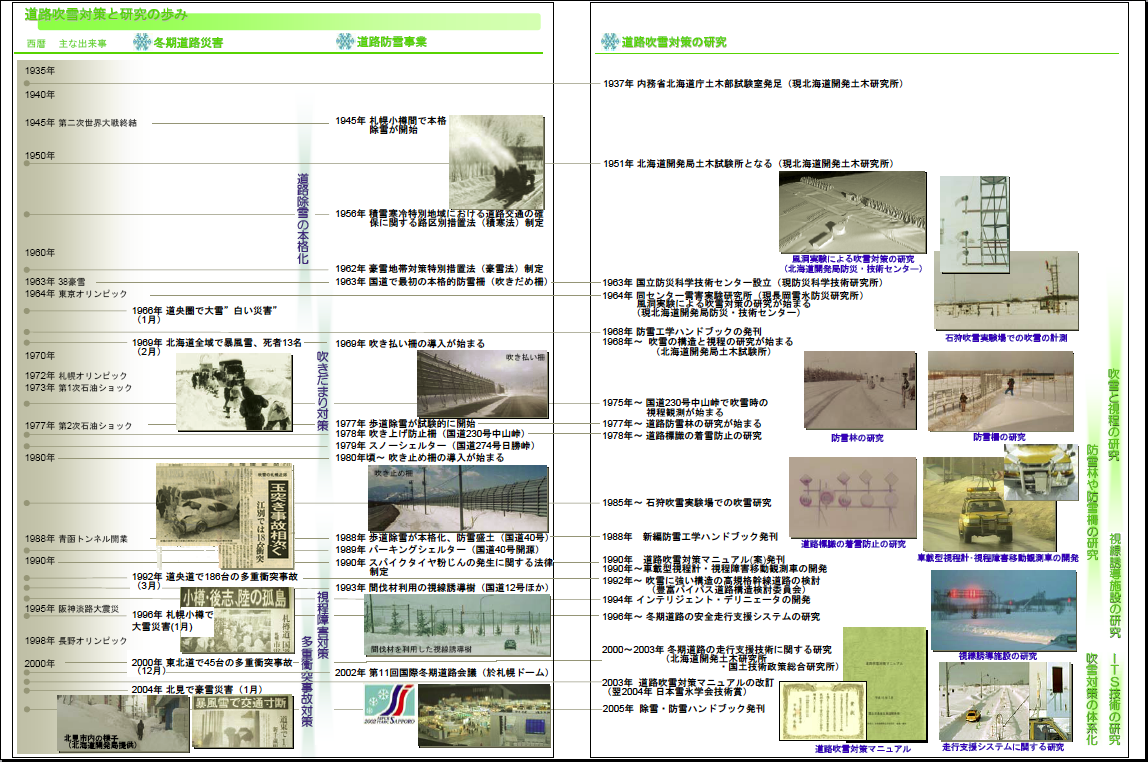Click the snowflake icon beside 道路吹雪対策の研究
Image resolution: width=1148 pixels, height=762 pixels.
click(609, 42)
